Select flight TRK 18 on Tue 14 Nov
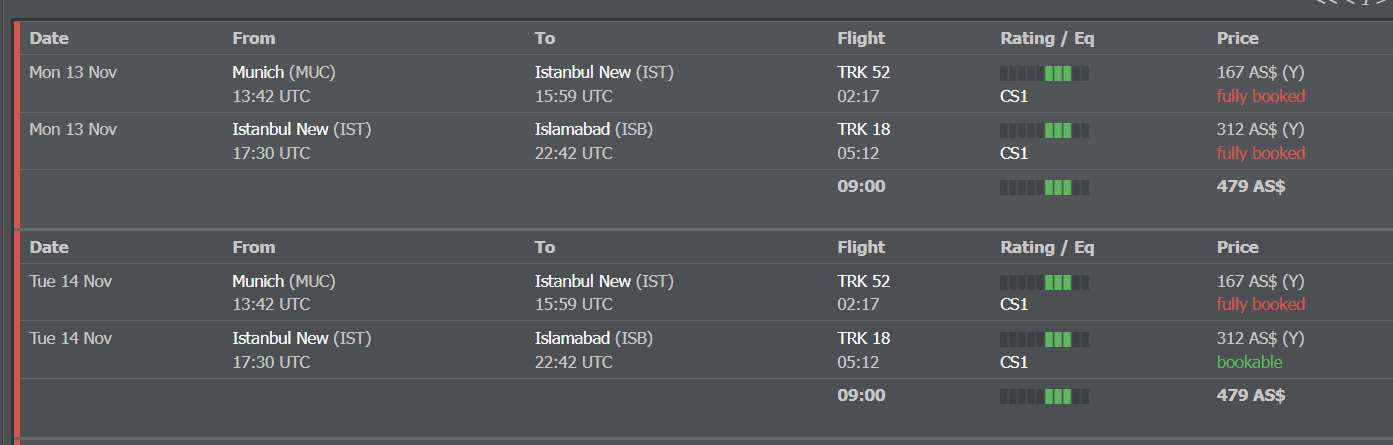Viewport: 1393px width, 445px height. 863,338
